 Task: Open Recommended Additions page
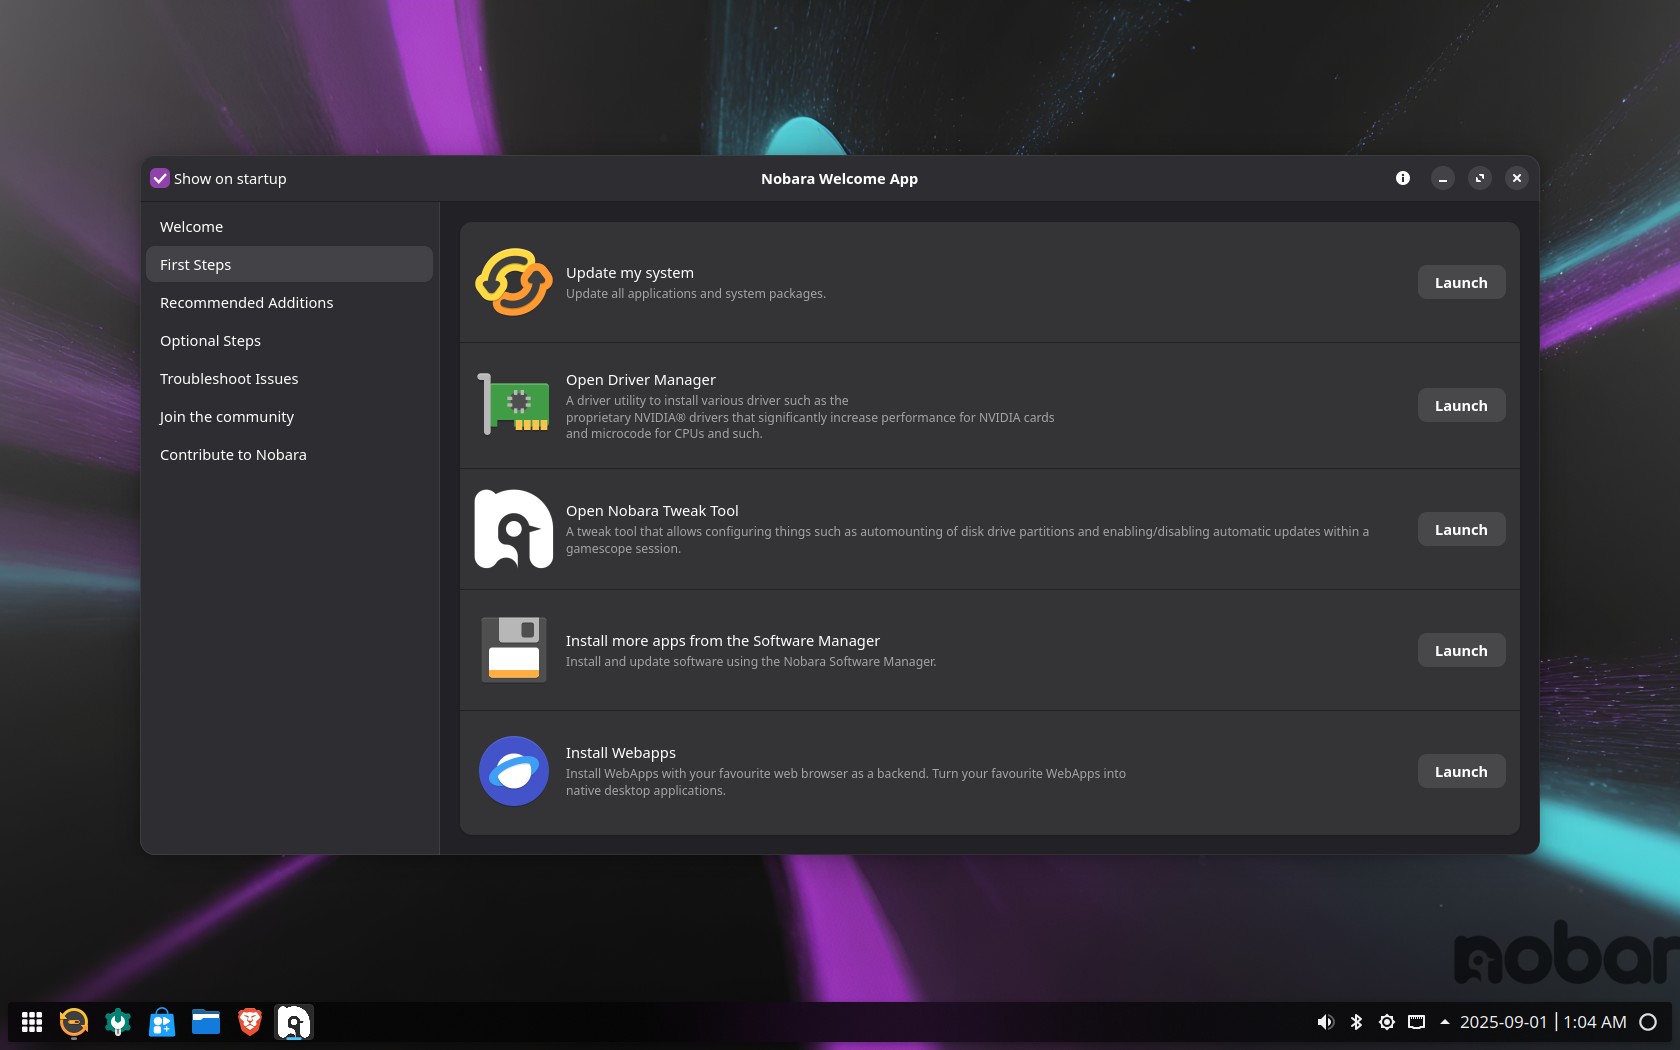pos(289,303)
